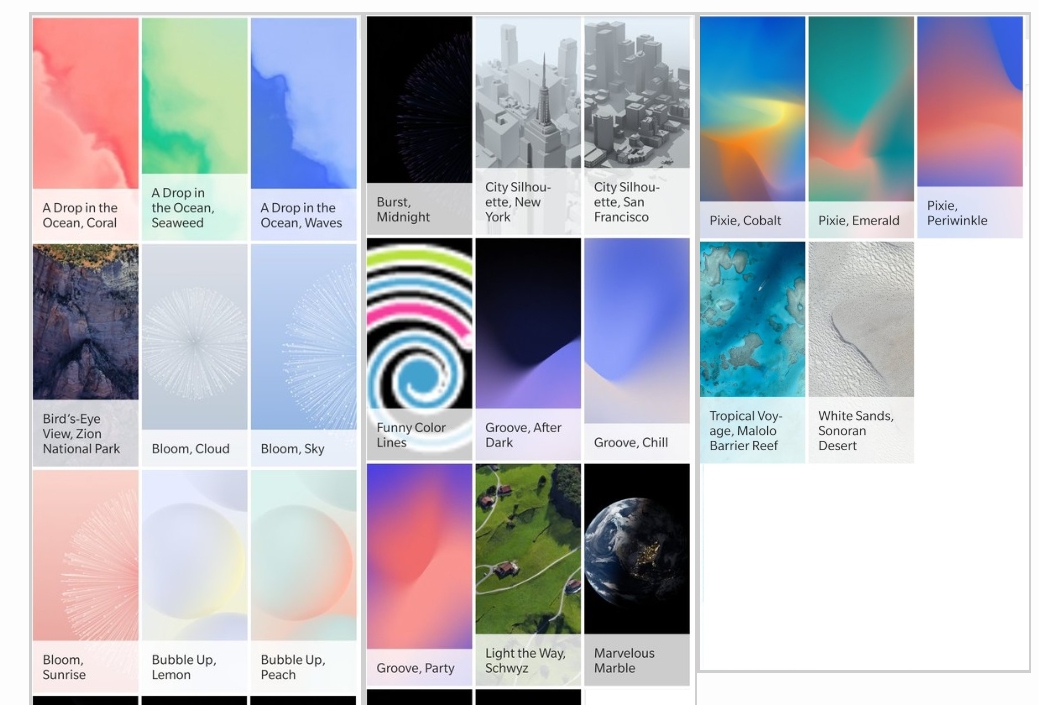Screen dimensions: 1038x705
Task: Select Bird's-Eye View, Zion National Park wallpaper
Action: 85,355
